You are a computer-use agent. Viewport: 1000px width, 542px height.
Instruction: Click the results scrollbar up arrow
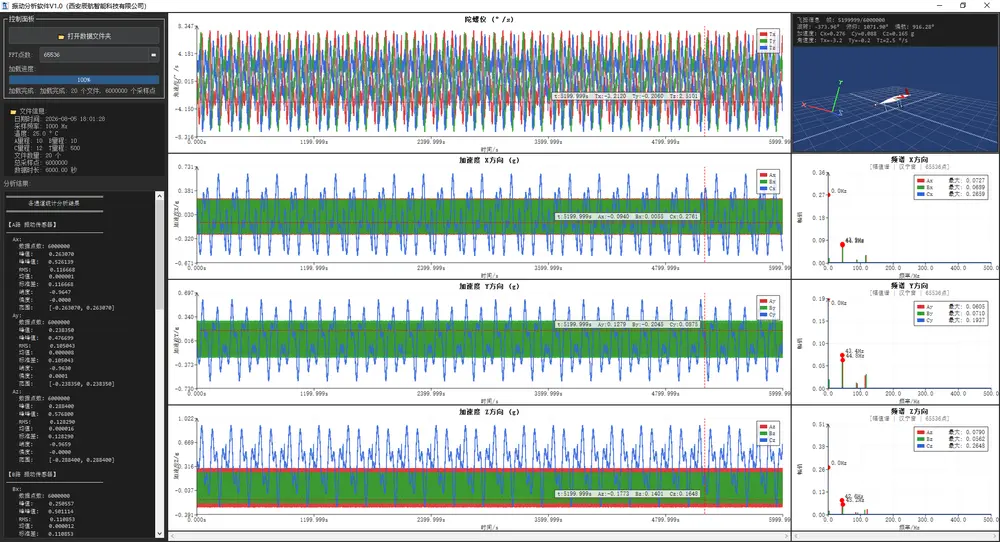(x=159, y=196)
